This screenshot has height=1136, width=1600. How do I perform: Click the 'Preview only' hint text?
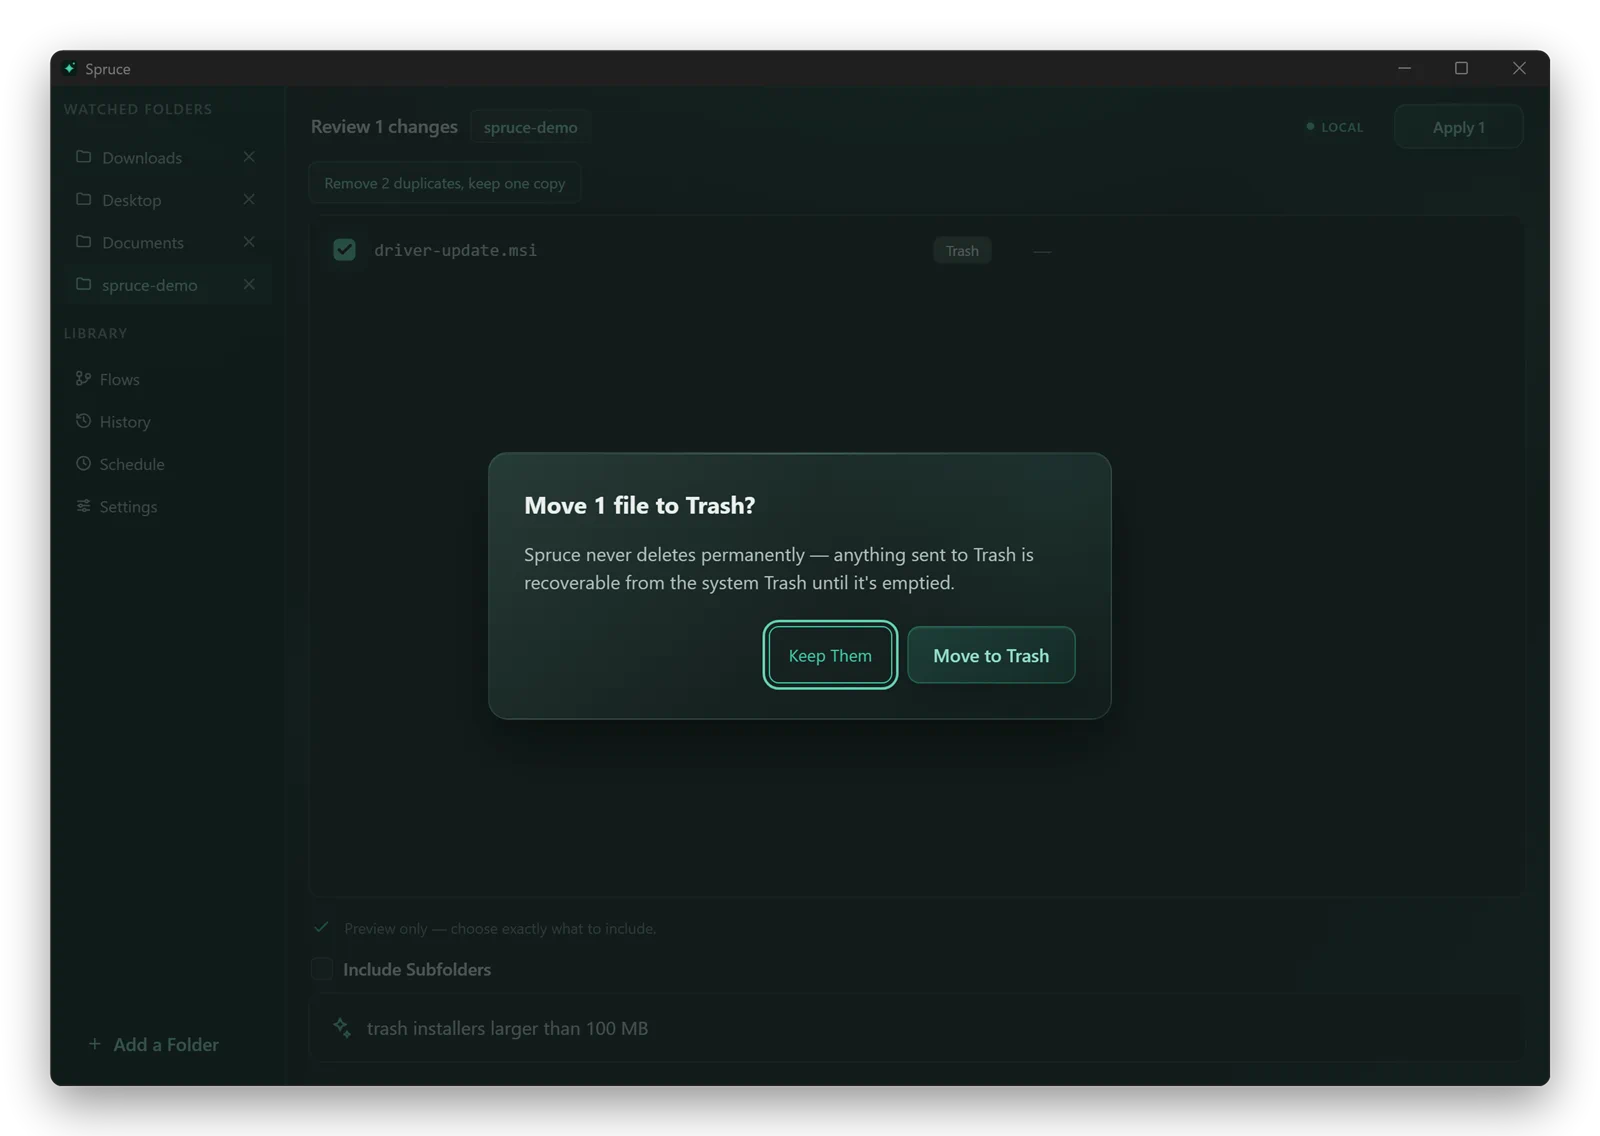coord(500,928)
